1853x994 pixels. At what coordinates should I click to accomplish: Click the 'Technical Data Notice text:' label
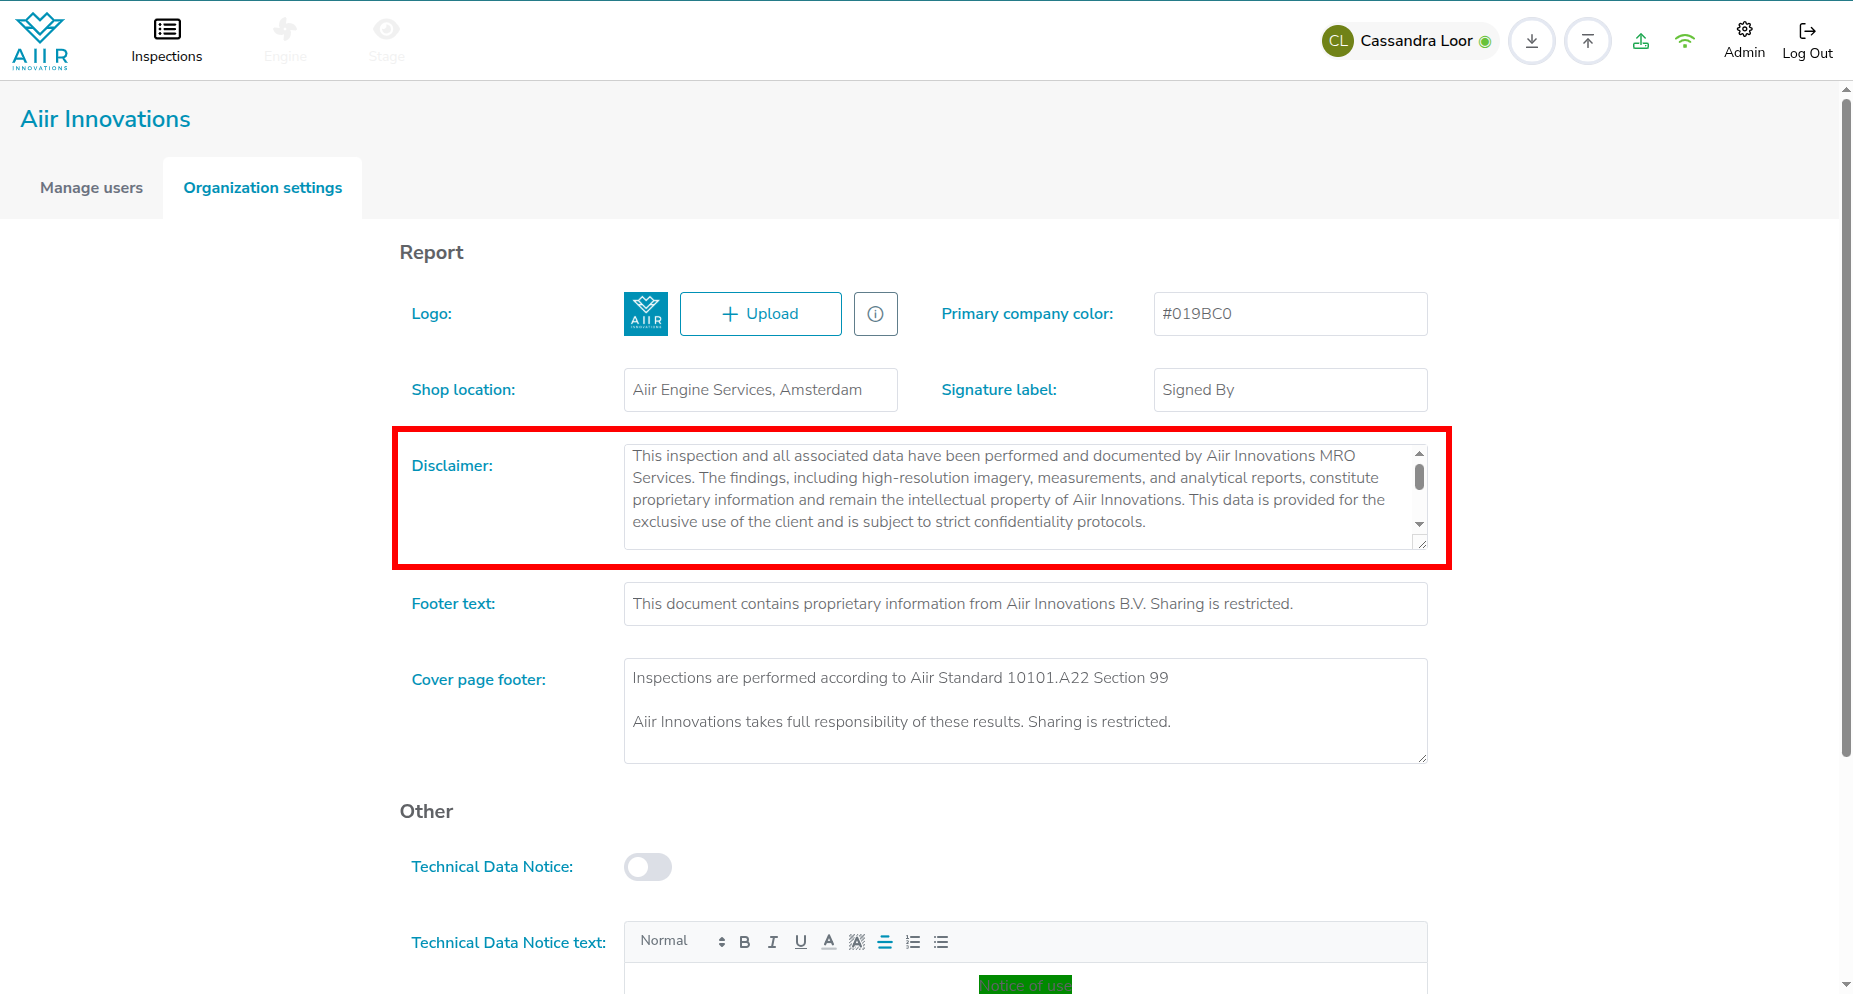point(509,943)
